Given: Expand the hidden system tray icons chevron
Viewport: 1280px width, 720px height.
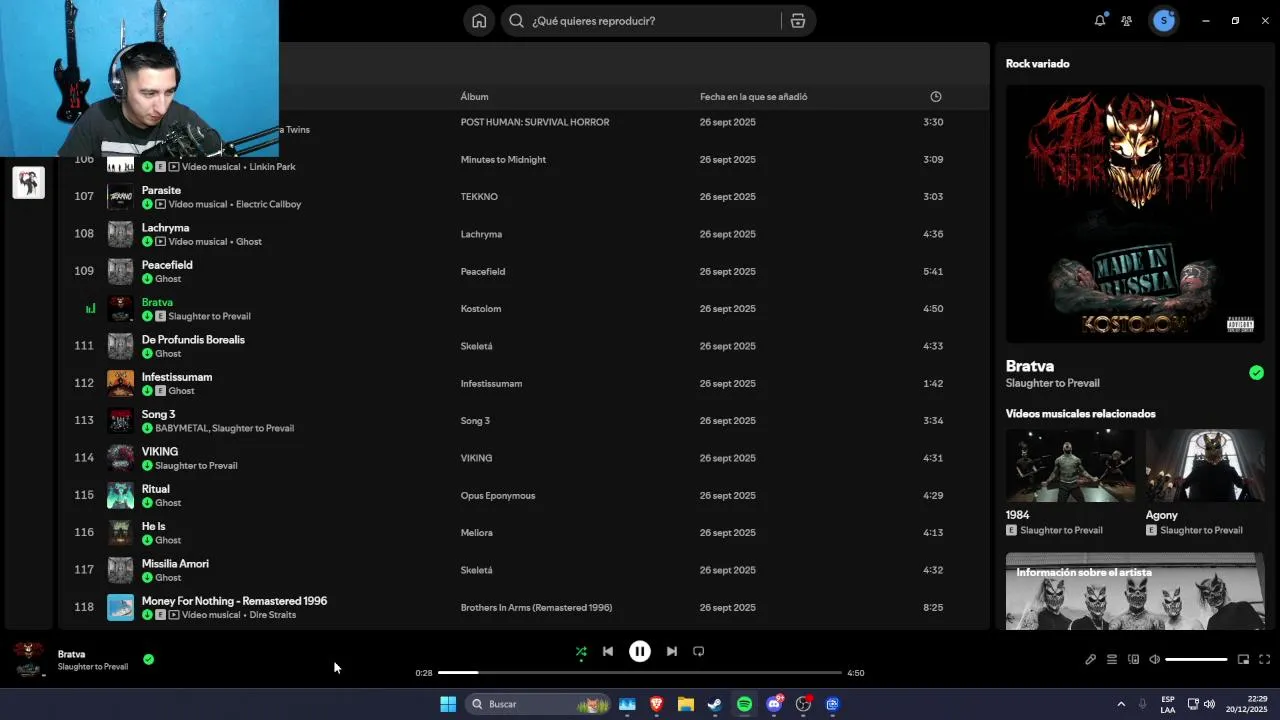Looking at the screenshot, I should [x=1121, y=704].
